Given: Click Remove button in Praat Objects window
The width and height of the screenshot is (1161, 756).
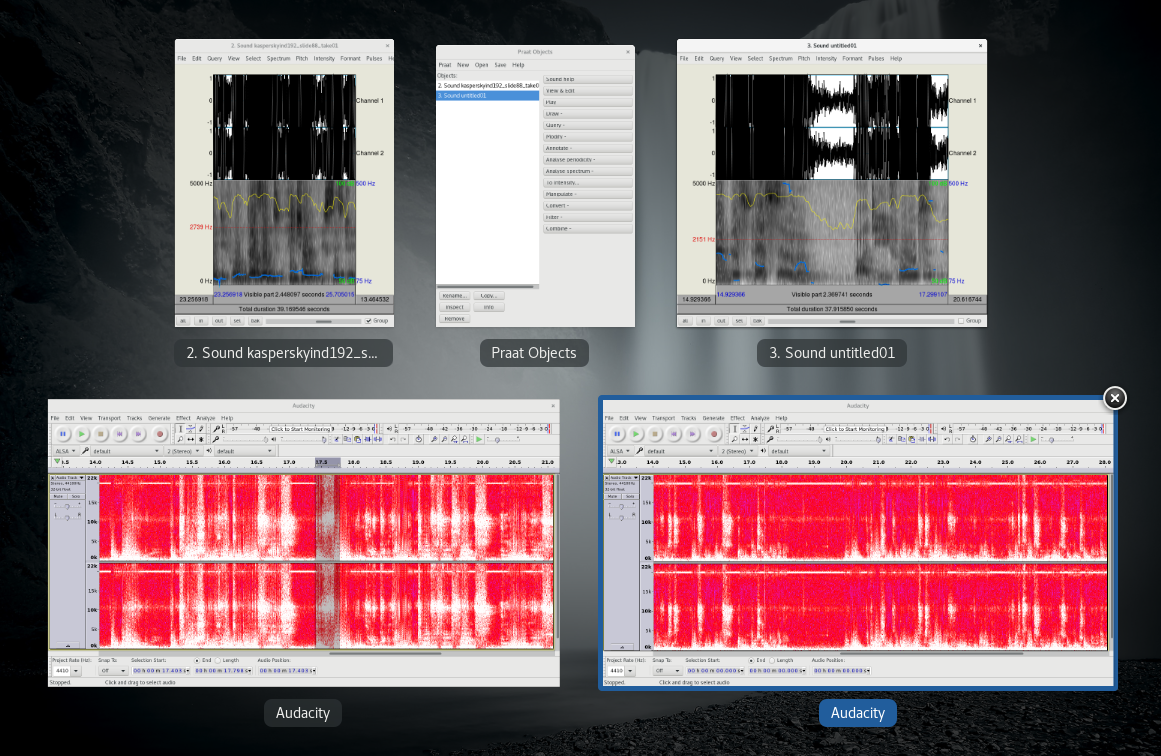Looking at the screenshot, I should pos(455,318).
